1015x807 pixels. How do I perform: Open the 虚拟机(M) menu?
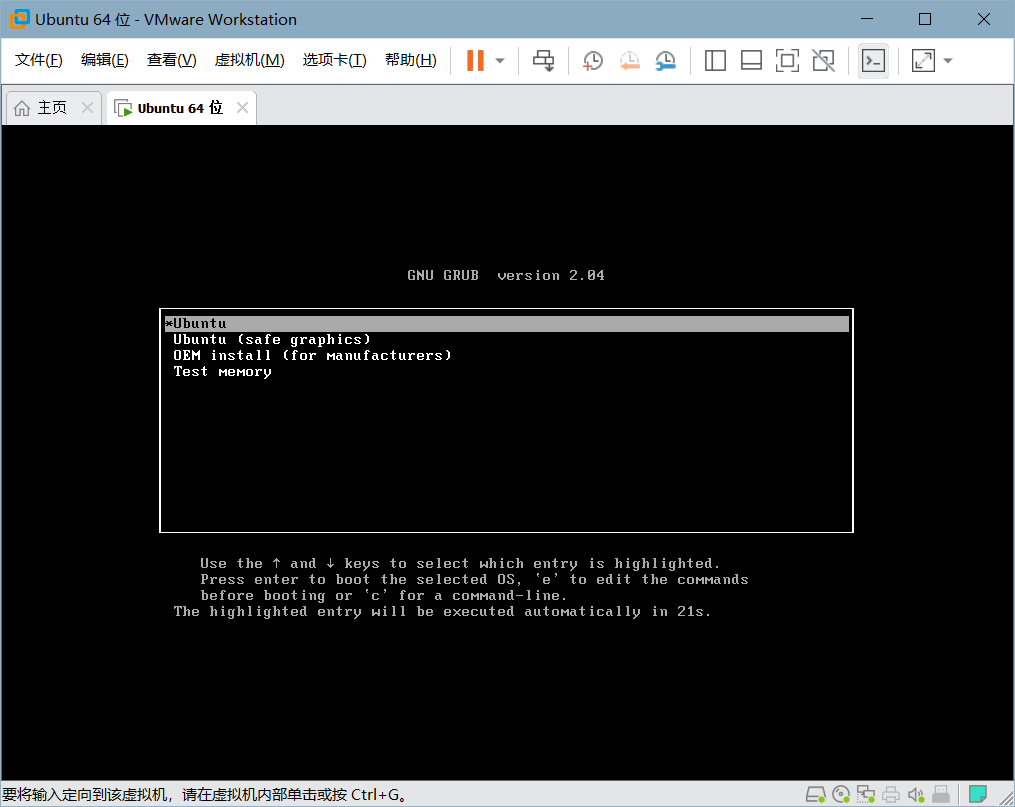pyautogui.click(x=249, y=60)
